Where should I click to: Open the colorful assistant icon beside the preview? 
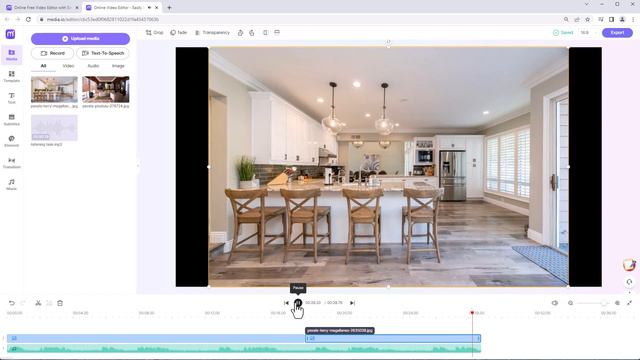(629, 265)
